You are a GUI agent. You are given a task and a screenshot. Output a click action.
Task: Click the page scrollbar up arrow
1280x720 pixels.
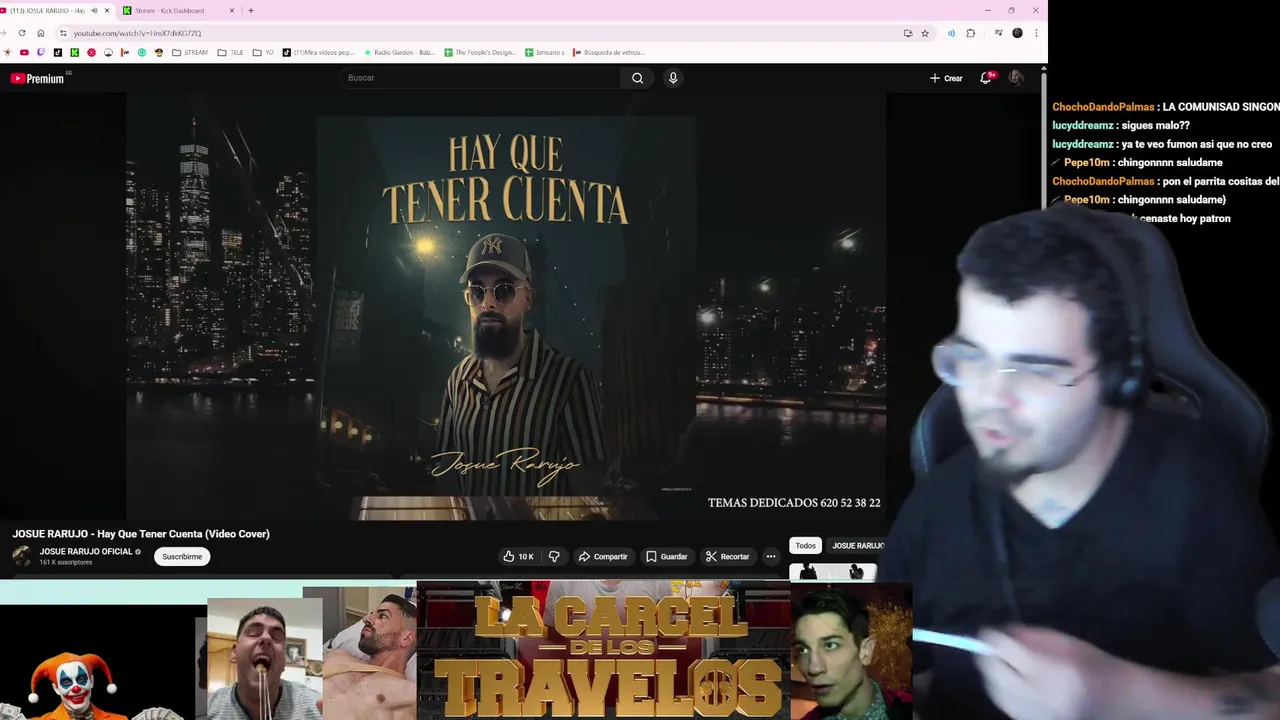click(x=1043, y=68)
